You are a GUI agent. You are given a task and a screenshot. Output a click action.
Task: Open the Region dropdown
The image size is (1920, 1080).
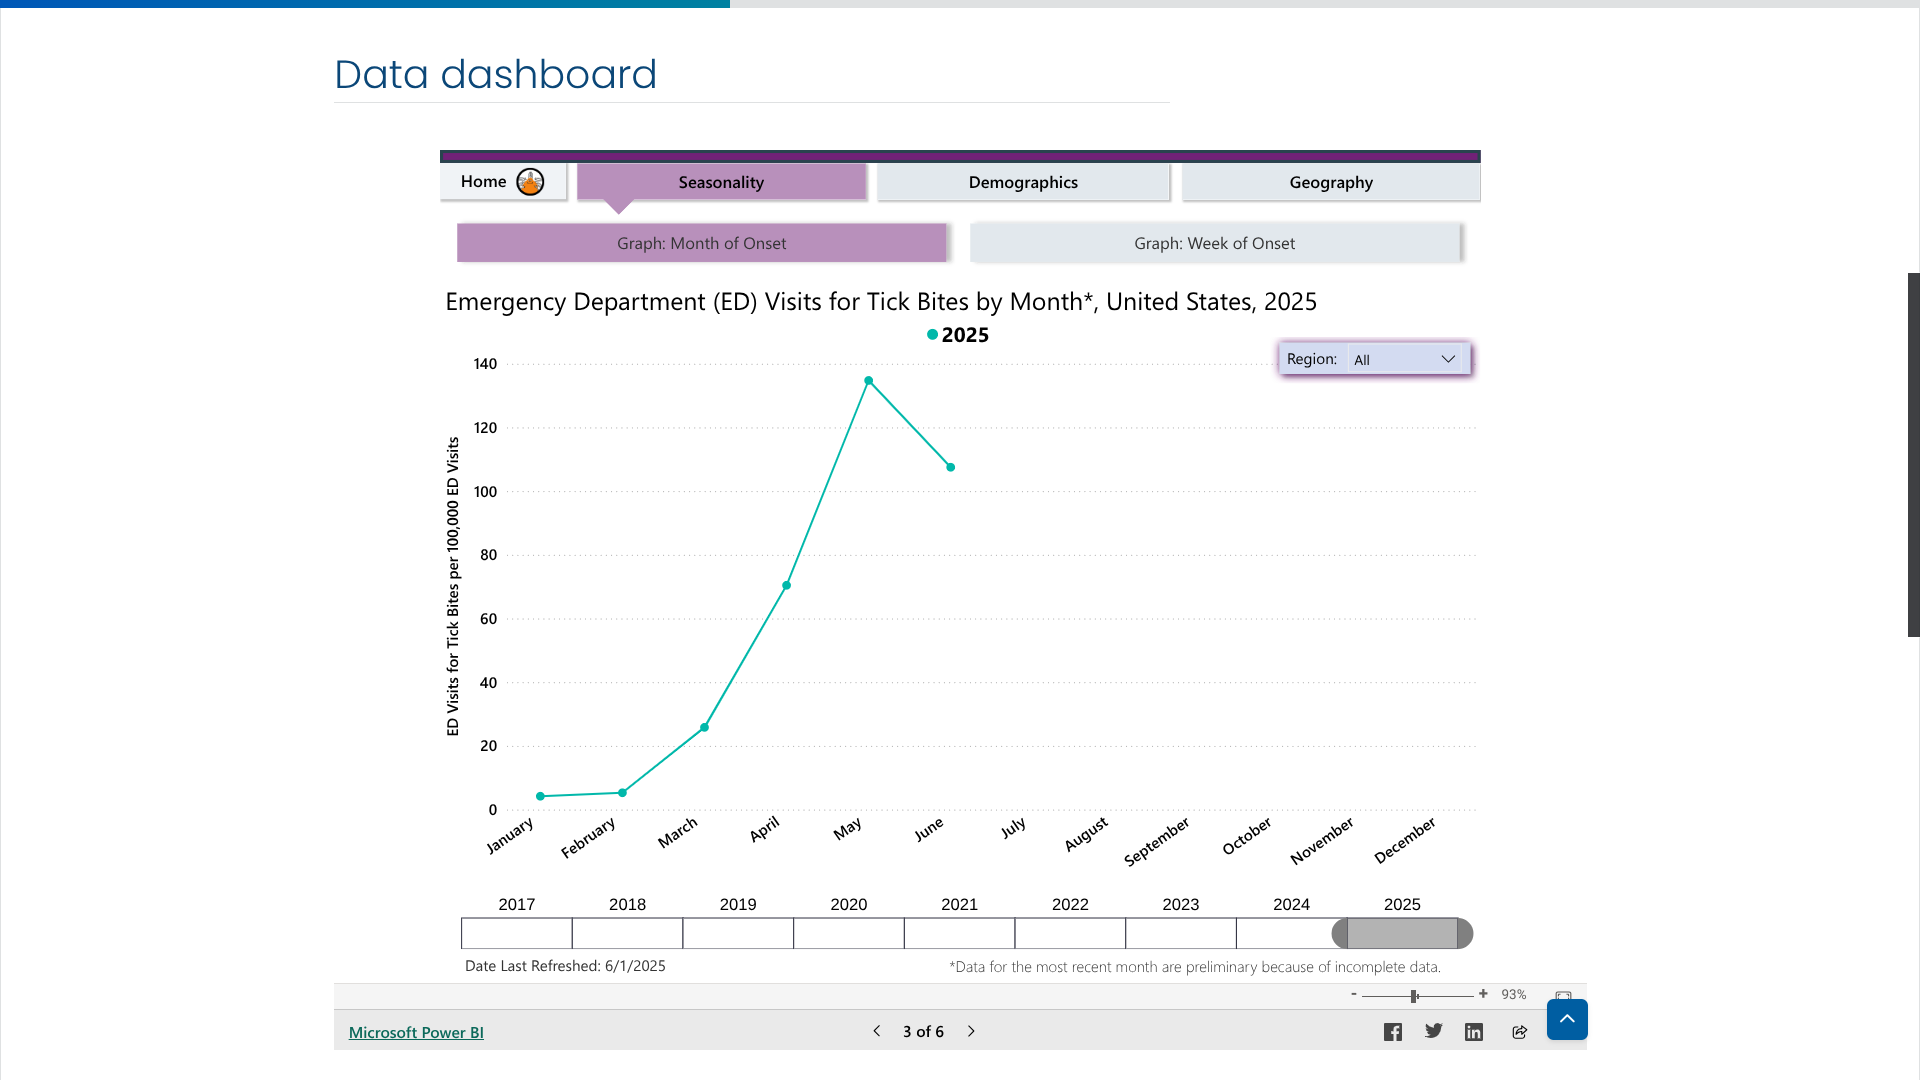(x=1404, y=359)
